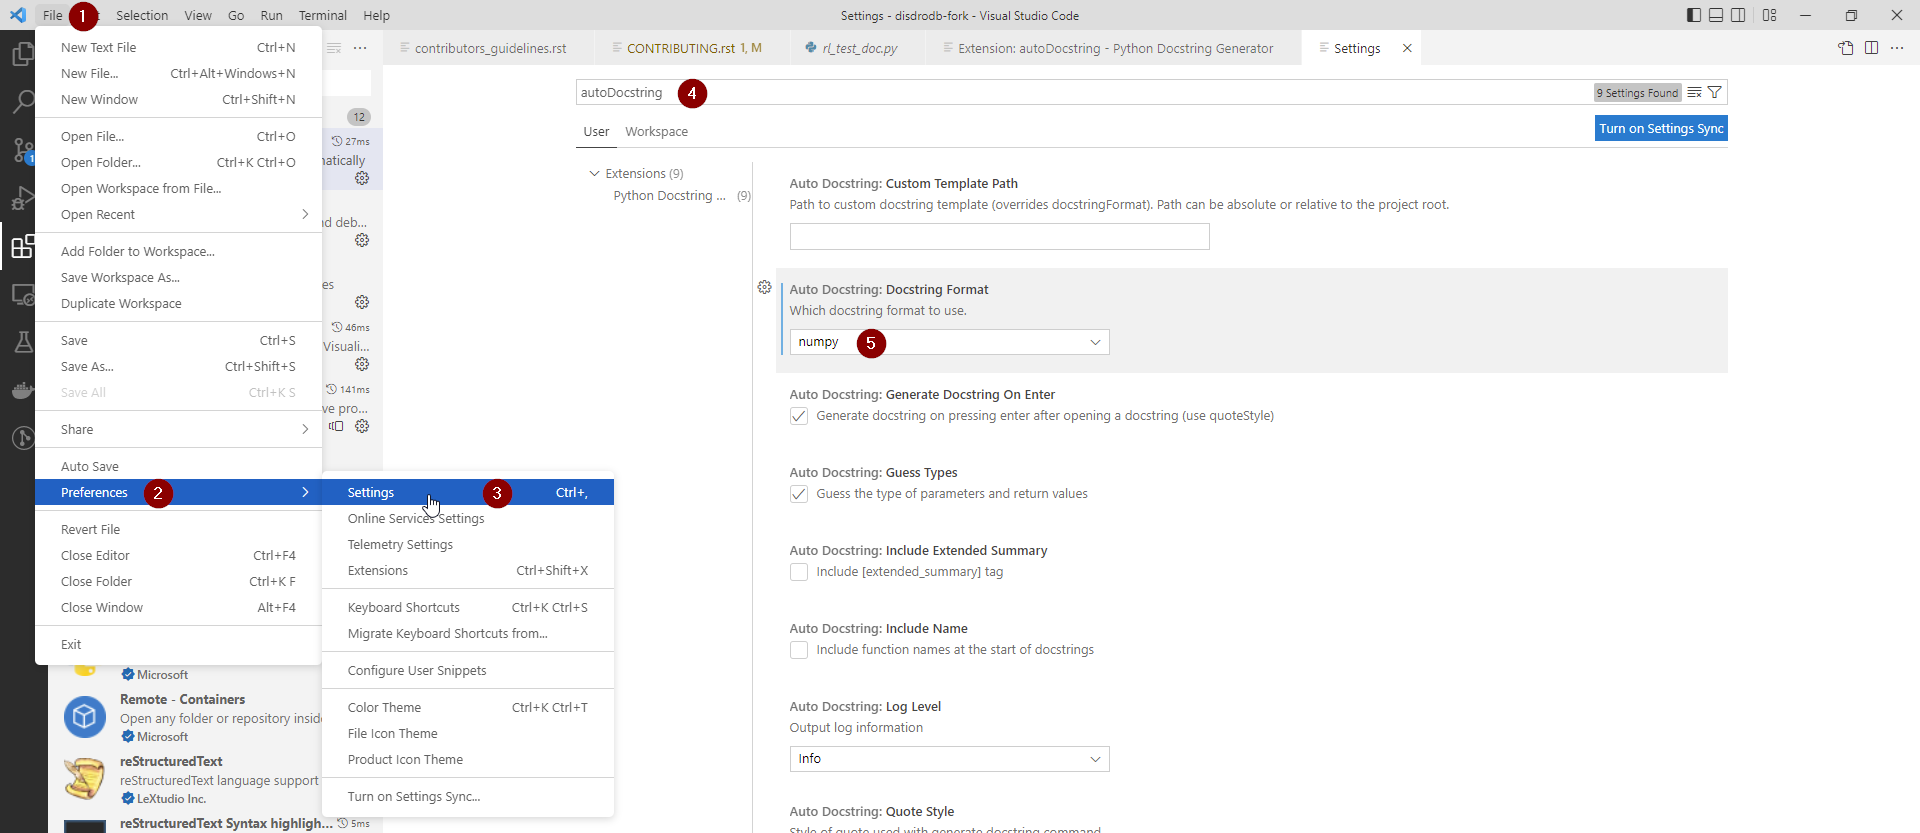Open Extensions panel More Actions ellipsis
1920x833 pixels.
pyautogui.click(x=360, y=48)
